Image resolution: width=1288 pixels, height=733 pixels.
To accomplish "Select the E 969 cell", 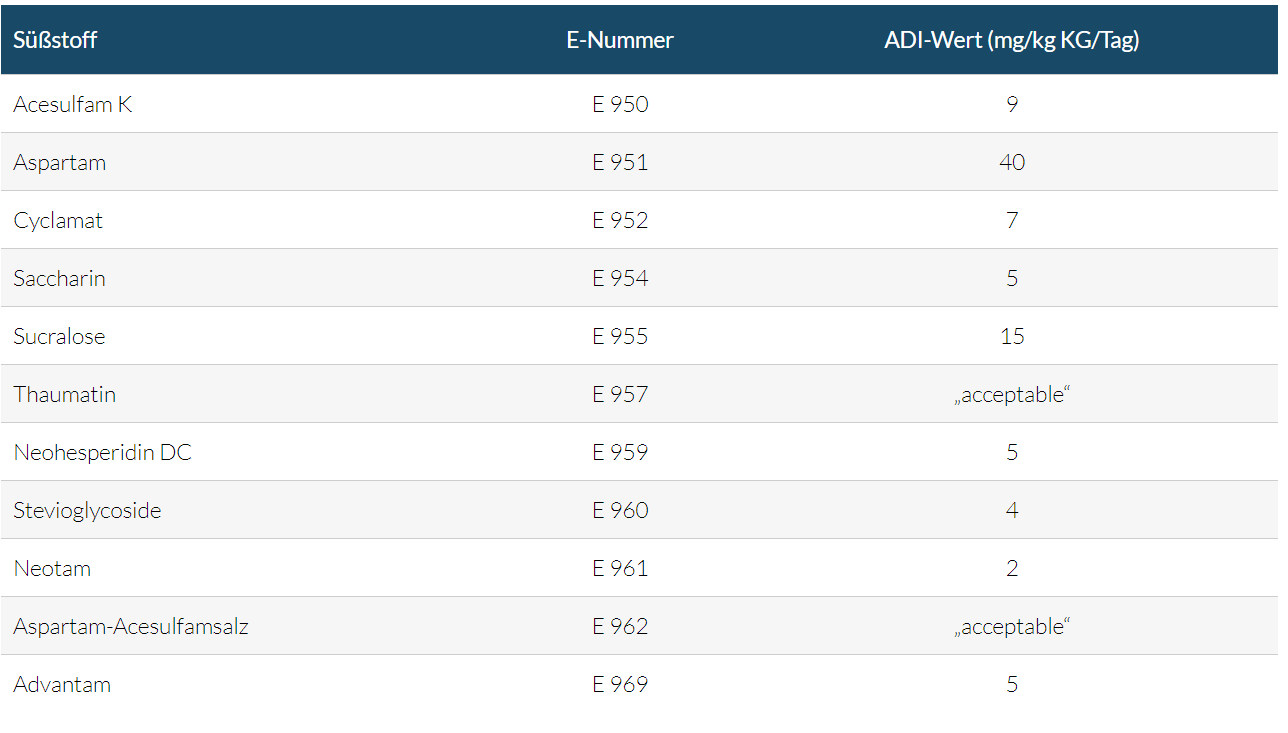I will point(620,684).
